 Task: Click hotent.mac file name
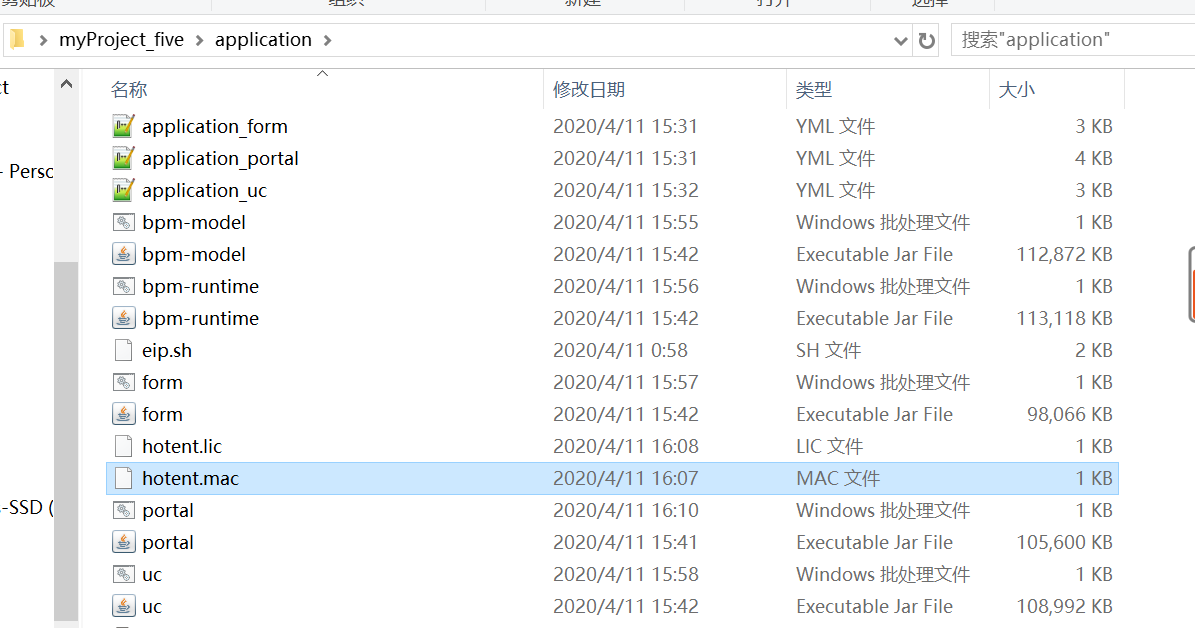point(191,479)
